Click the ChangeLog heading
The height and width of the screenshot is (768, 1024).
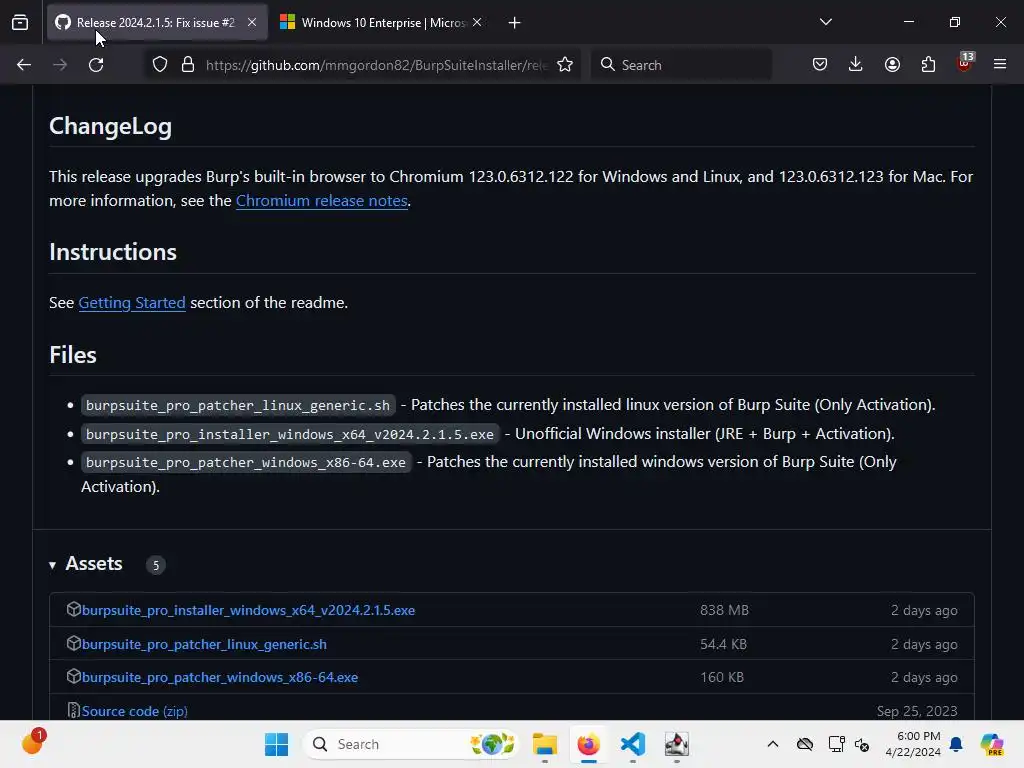[x=110, y=126]
